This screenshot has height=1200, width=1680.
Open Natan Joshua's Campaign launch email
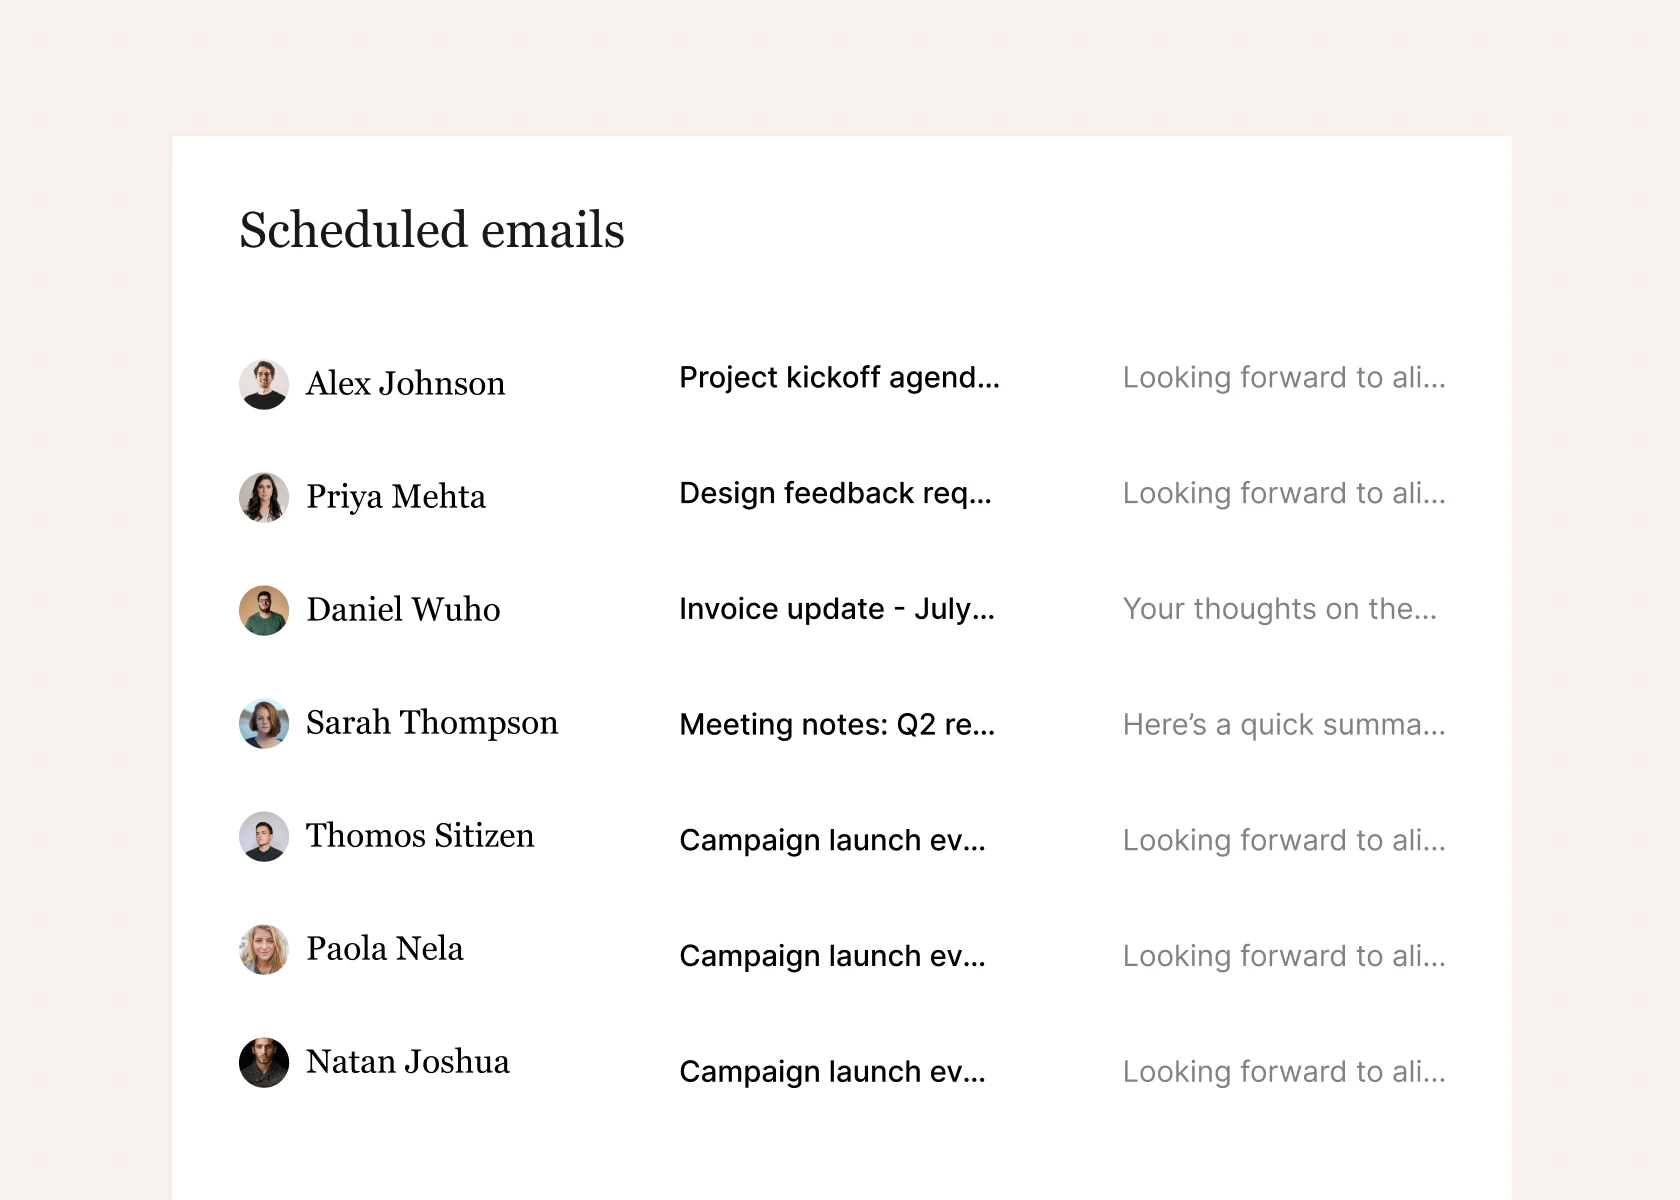[x=832, y=1072]
